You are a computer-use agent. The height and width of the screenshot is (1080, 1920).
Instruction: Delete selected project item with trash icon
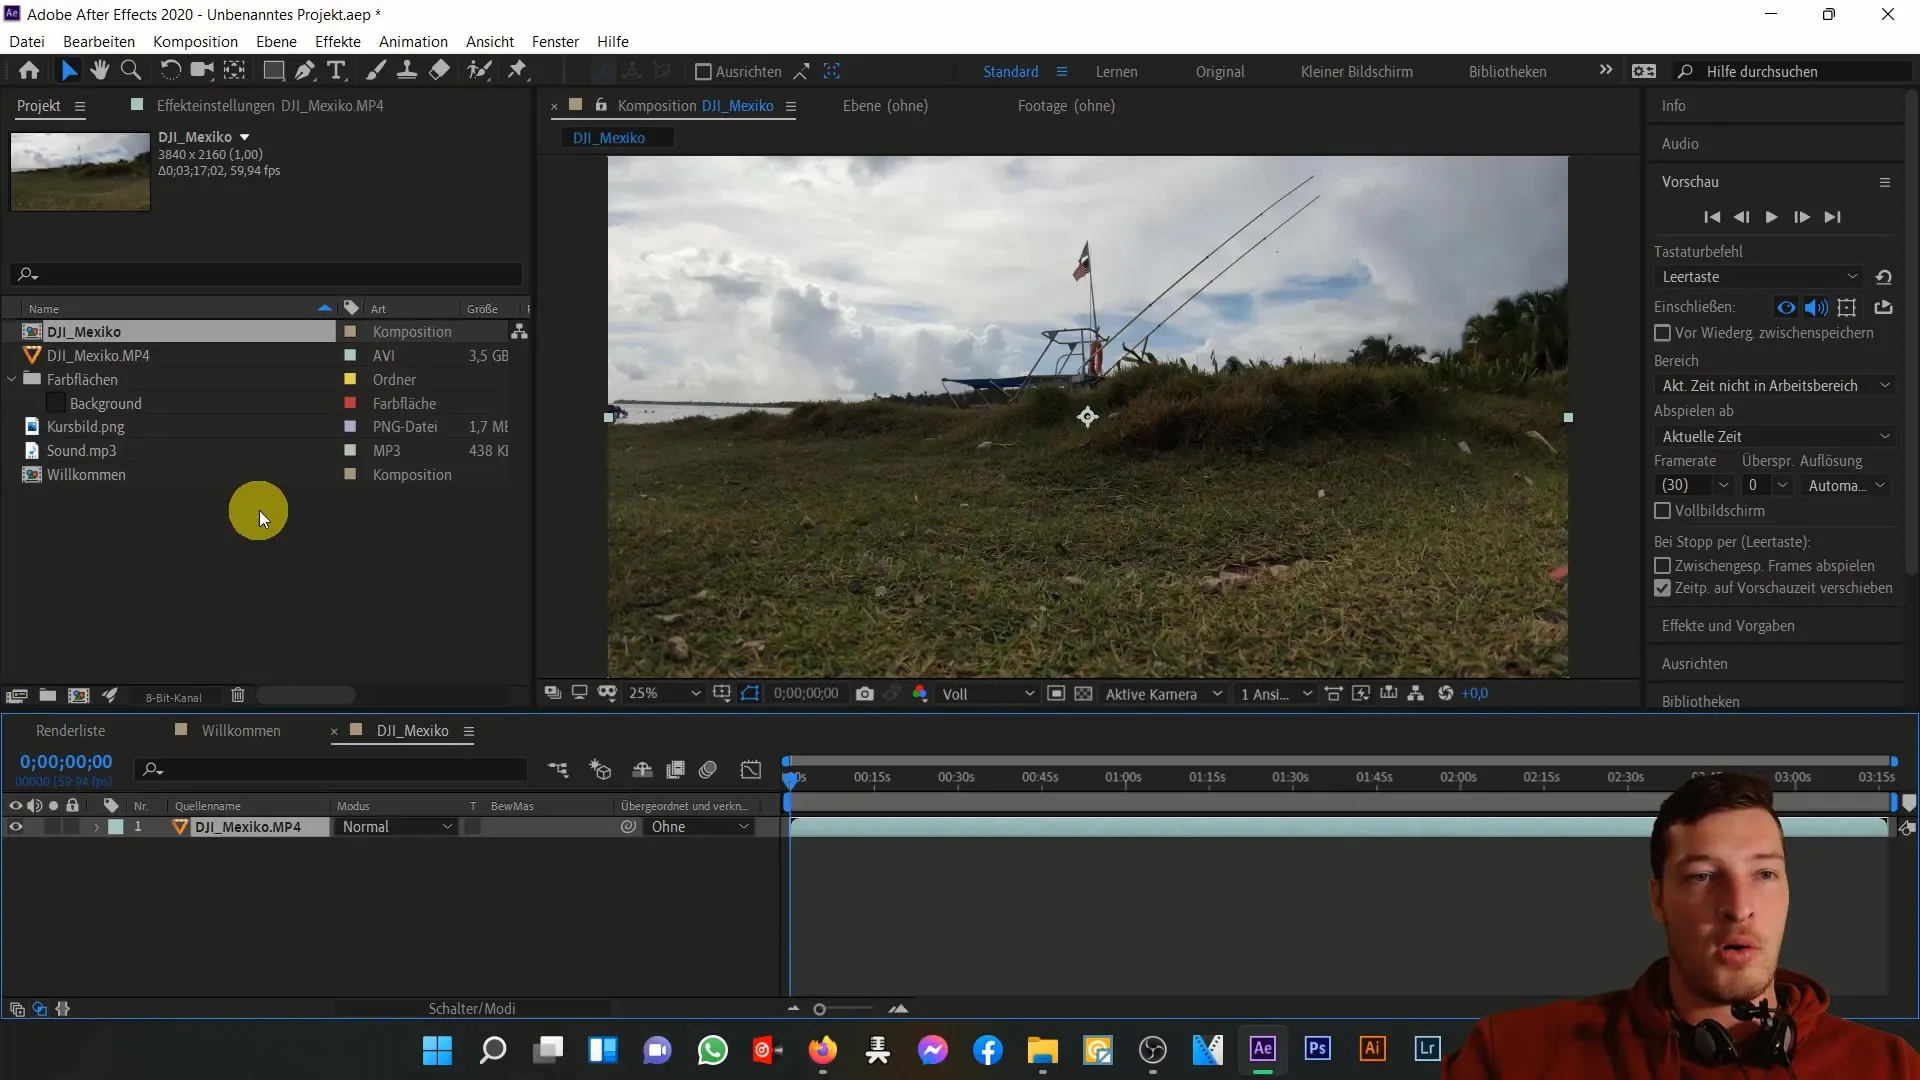(238, 696)
